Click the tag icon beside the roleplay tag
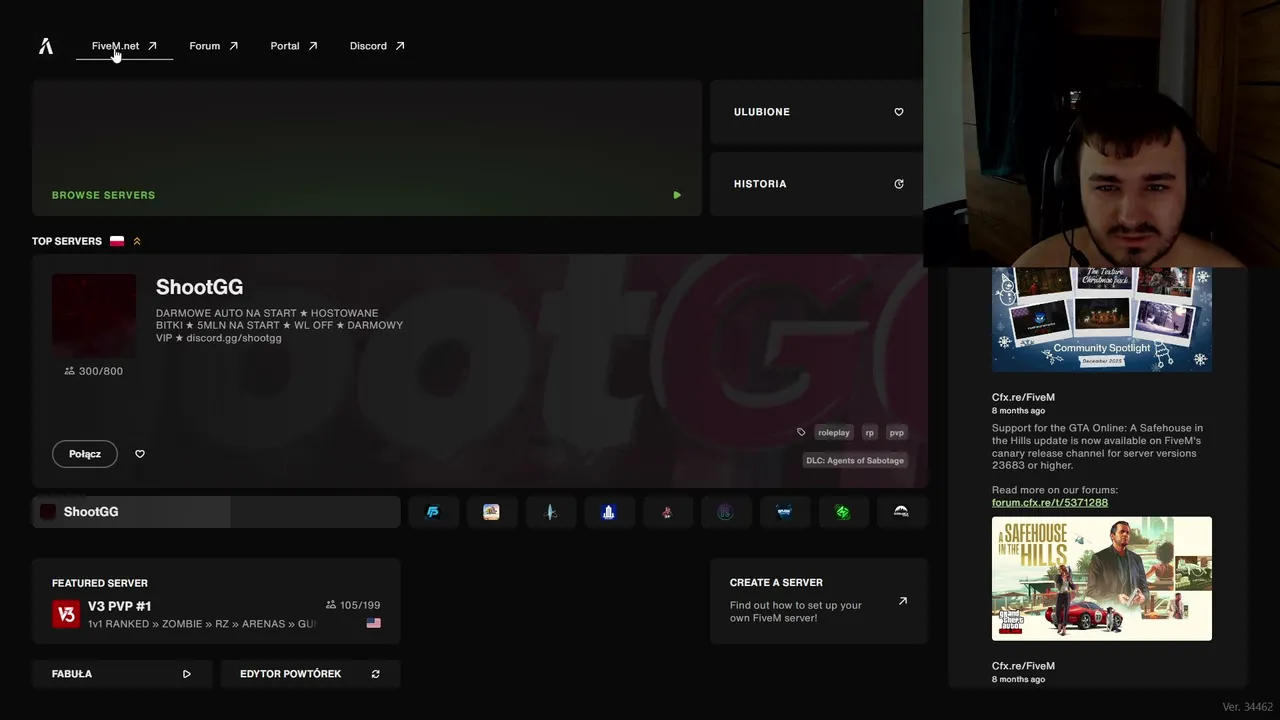Screen dimensions: 1280x720 (x=801, y=433)
